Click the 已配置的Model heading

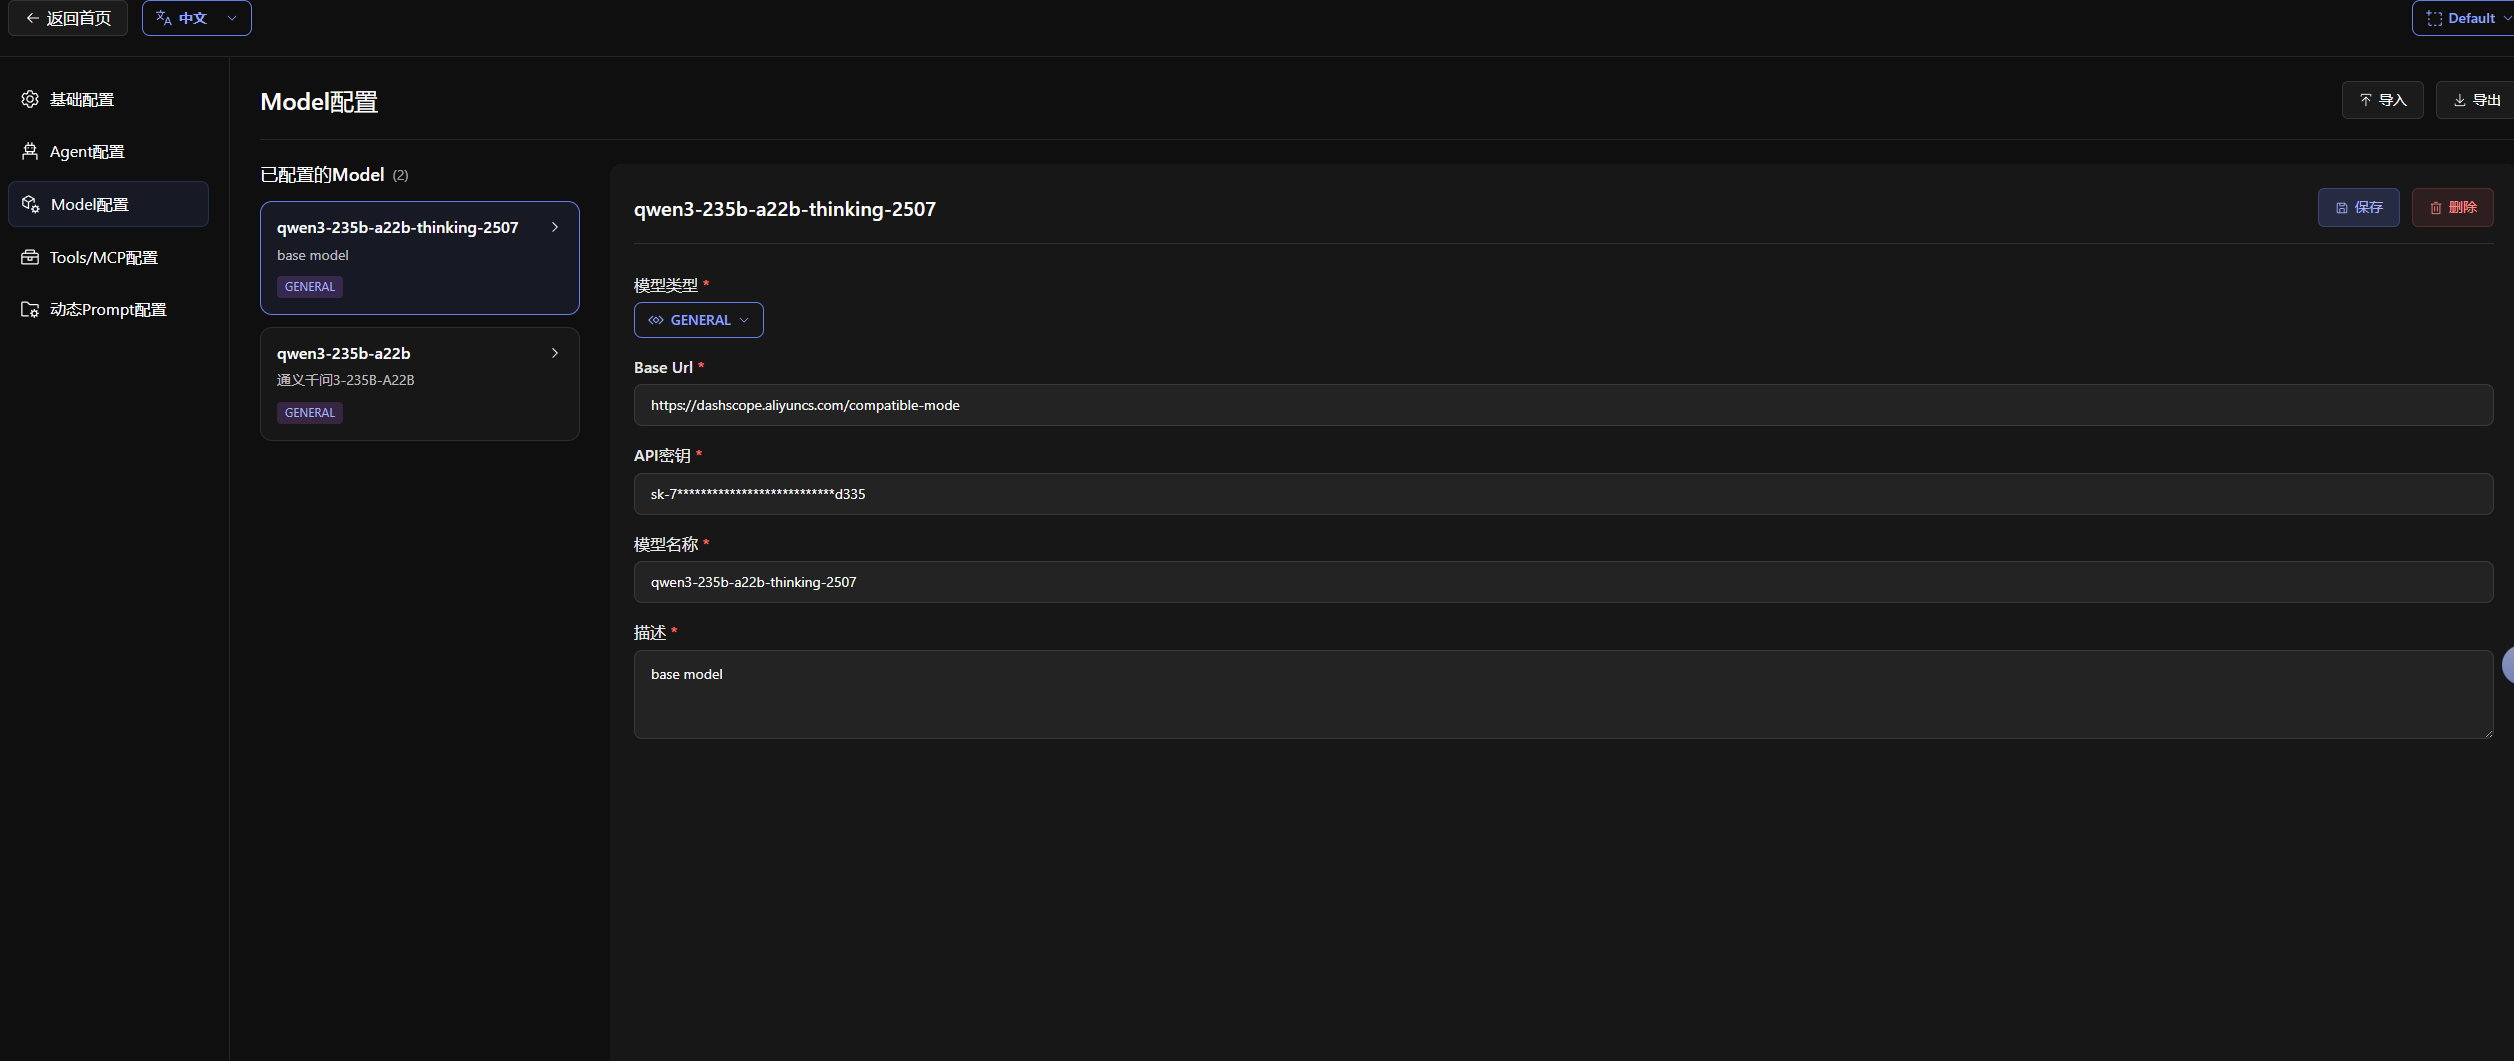point(322,175)
